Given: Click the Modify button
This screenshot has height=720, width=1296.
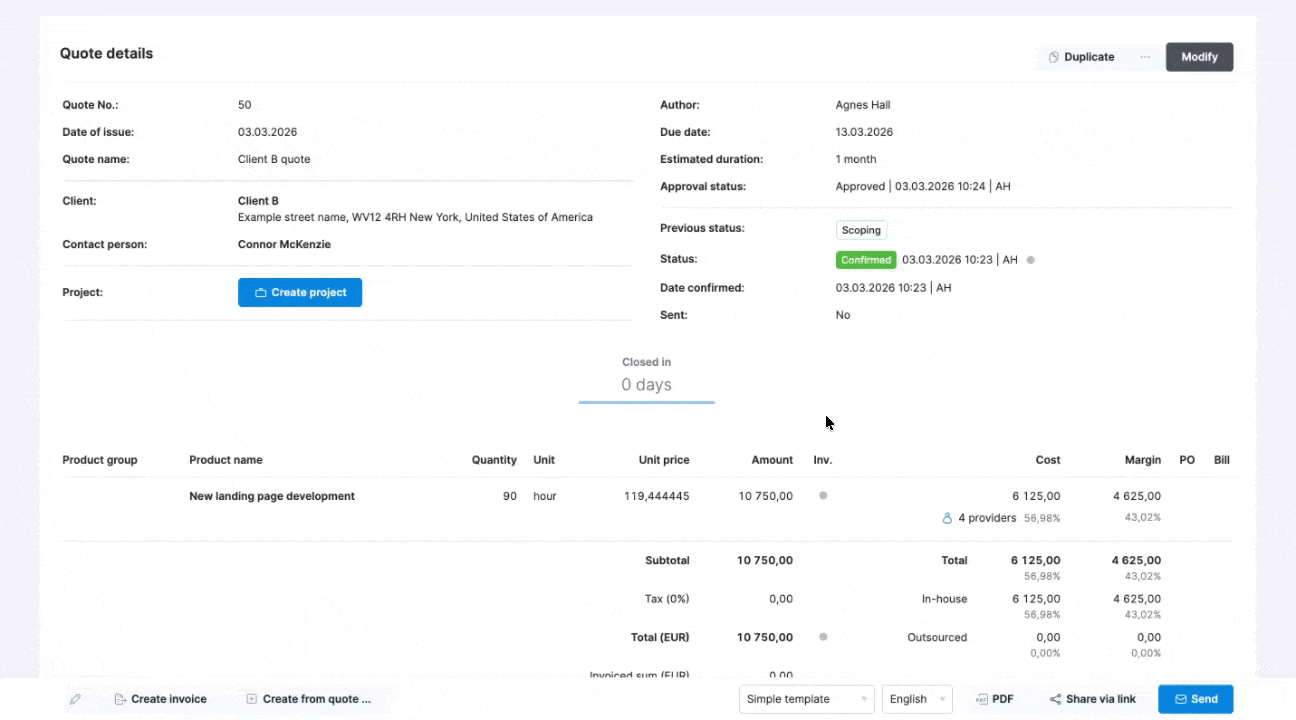Looking at the screenshot, I should click(1199, 57).
